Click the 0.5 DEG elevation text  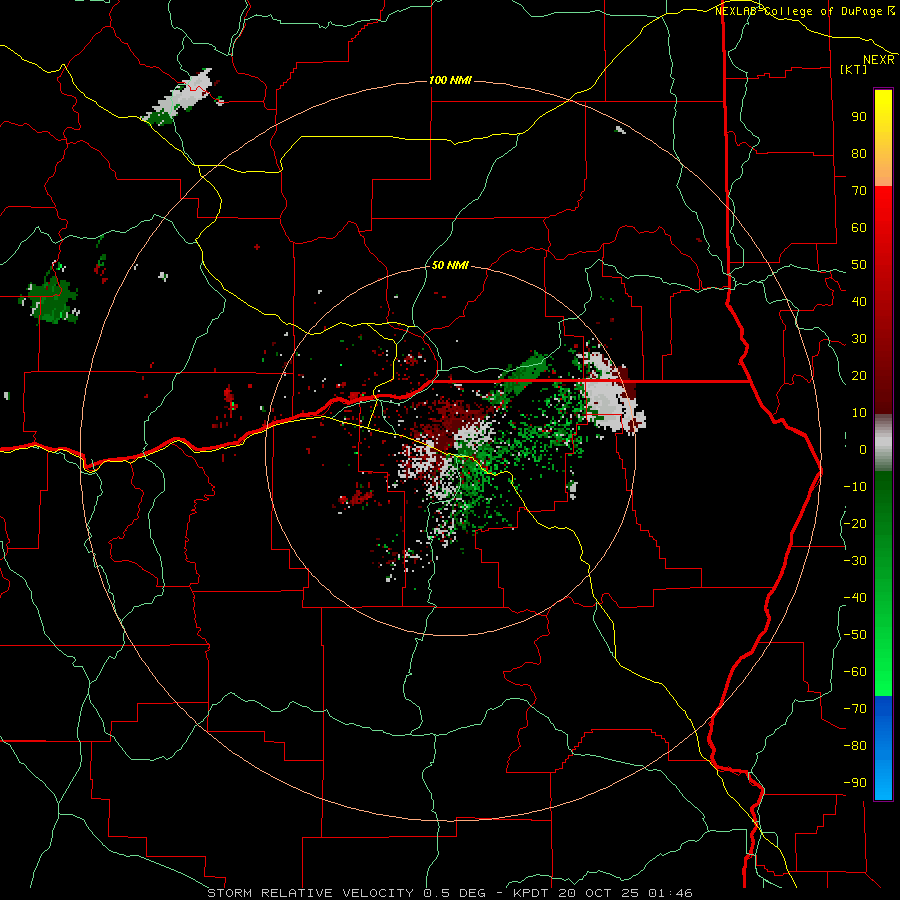click(x=455, y=893)
